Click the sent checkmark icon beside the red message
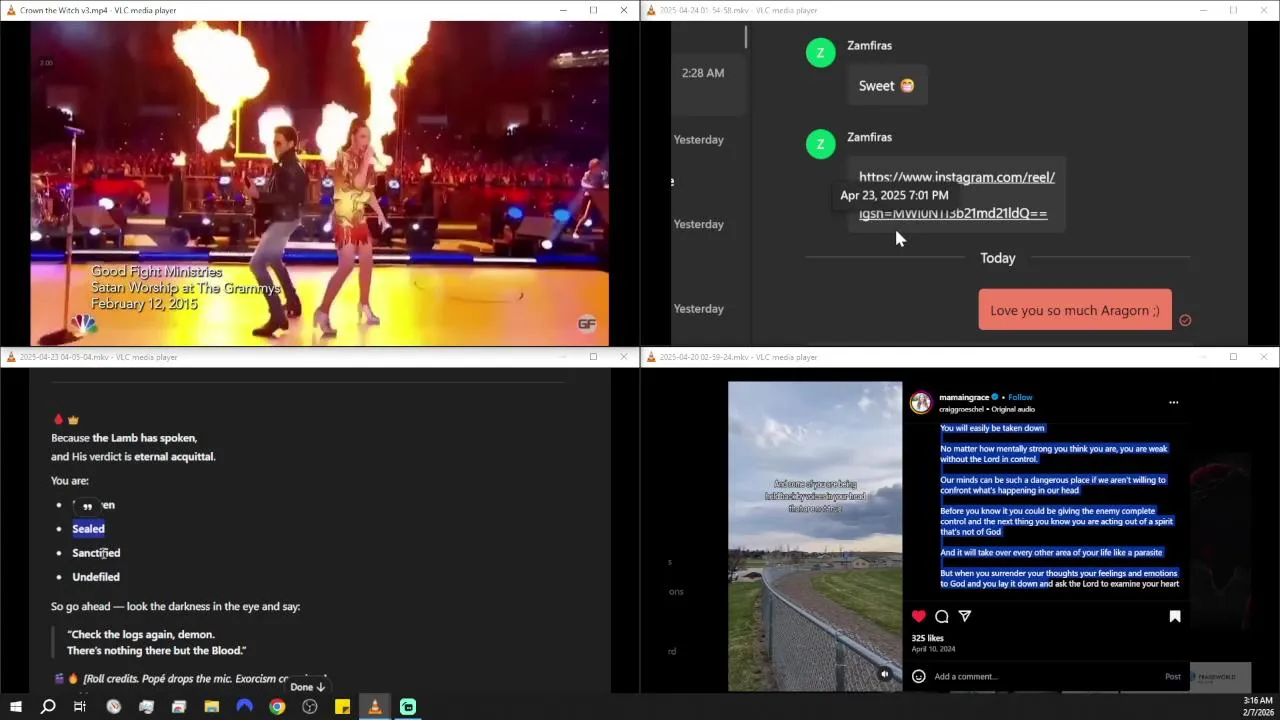The height and width of the screenshot is (720, 1280). tap(1185, 320)
